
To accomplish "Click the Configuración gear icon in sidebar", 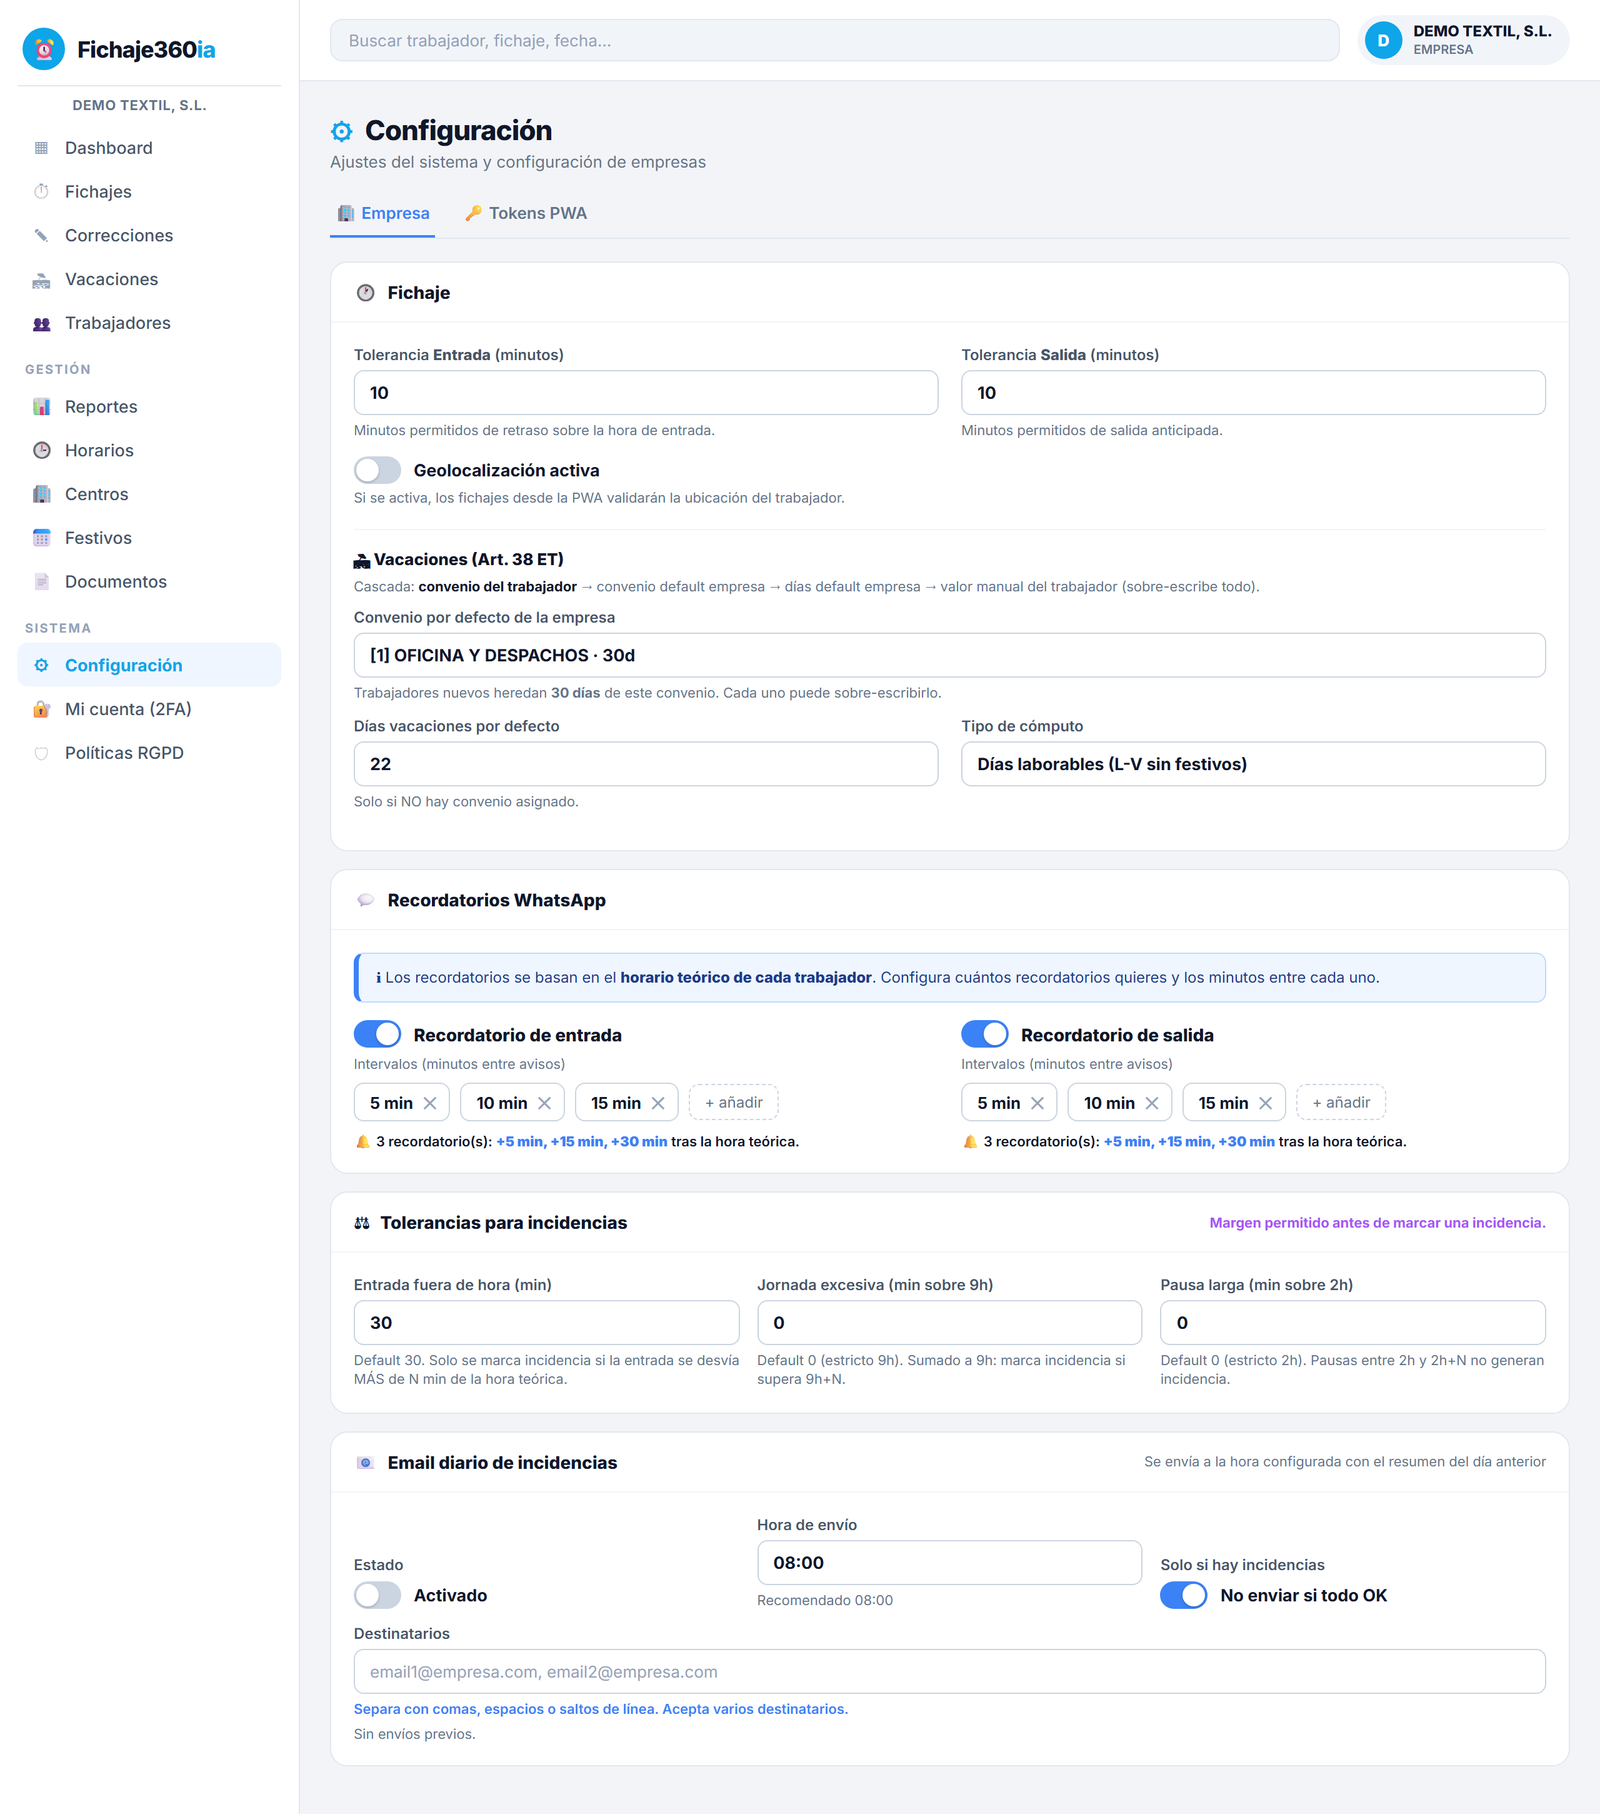I will (41, 665).
